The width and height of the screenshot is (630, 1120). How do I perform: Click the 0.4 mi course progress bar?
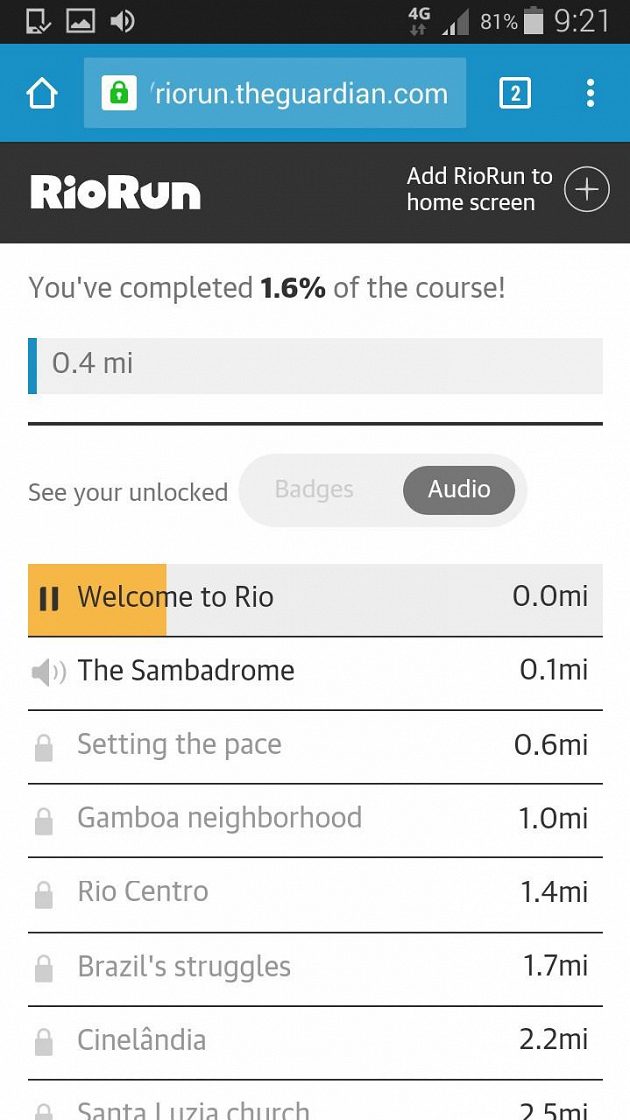tap(315, 366)
